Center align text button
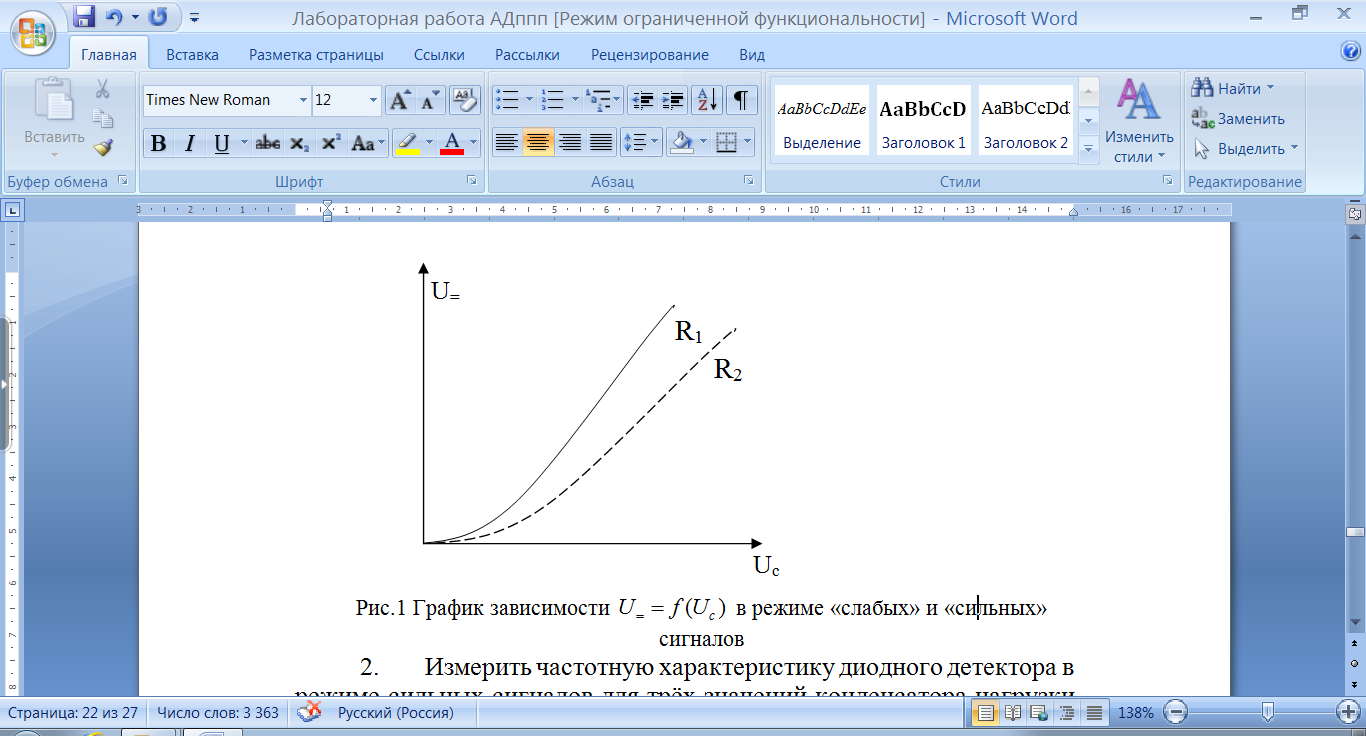 pyautogui.click(x=538, y=143)
